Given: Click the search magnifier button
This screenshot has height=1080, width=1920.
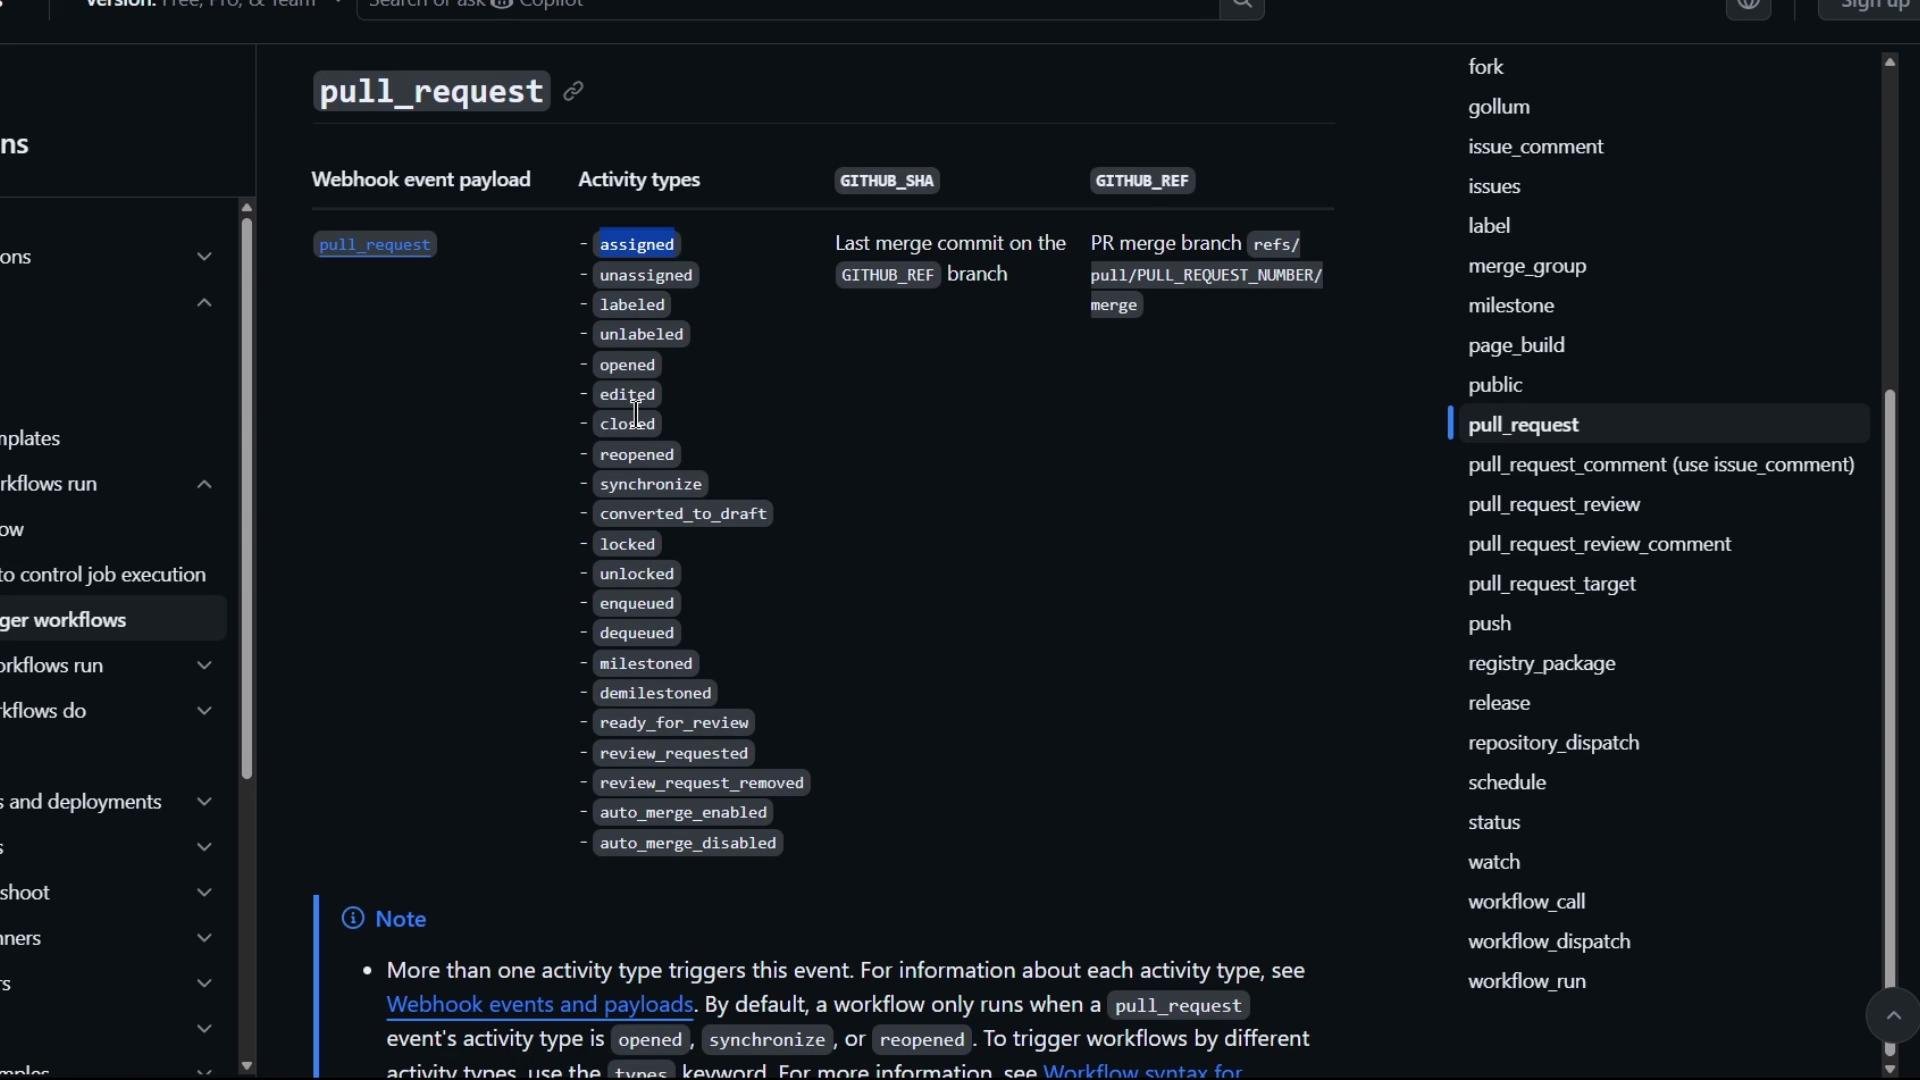Looking at the screenshot, I should tap(1241, 6).
